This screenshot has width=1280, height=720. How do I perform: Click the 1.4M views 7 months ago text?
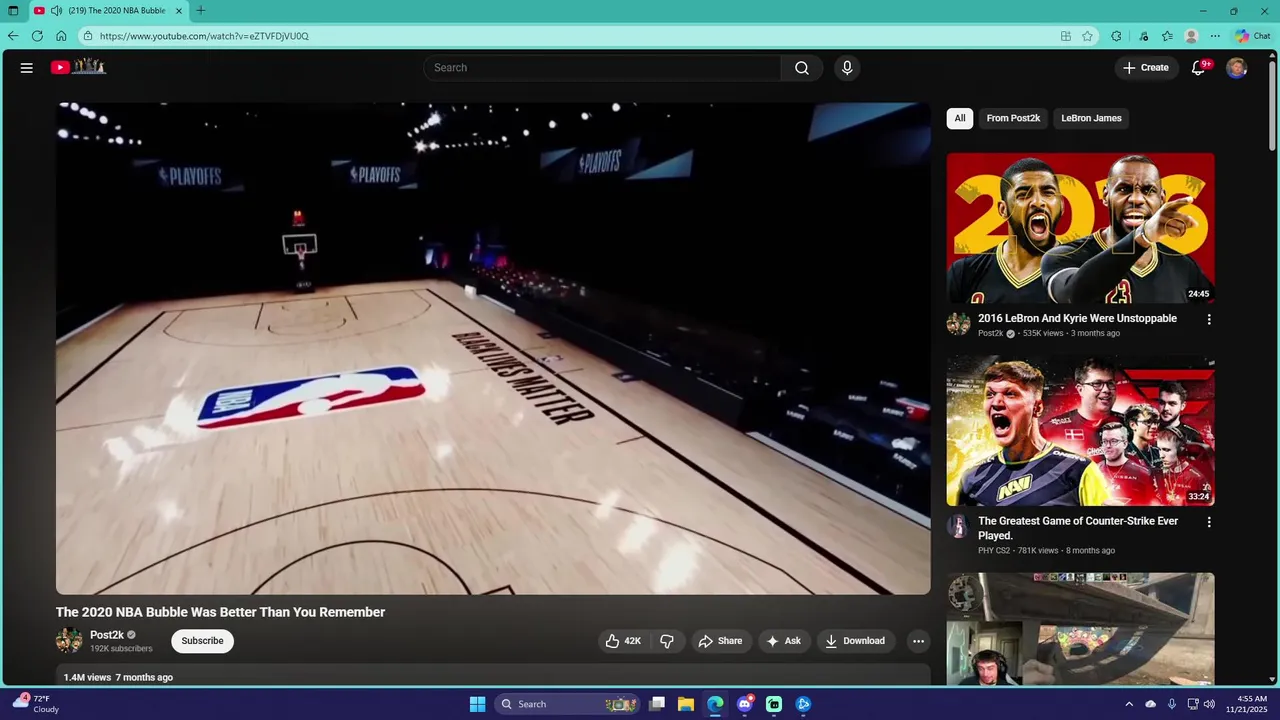(x=118, y=677)
